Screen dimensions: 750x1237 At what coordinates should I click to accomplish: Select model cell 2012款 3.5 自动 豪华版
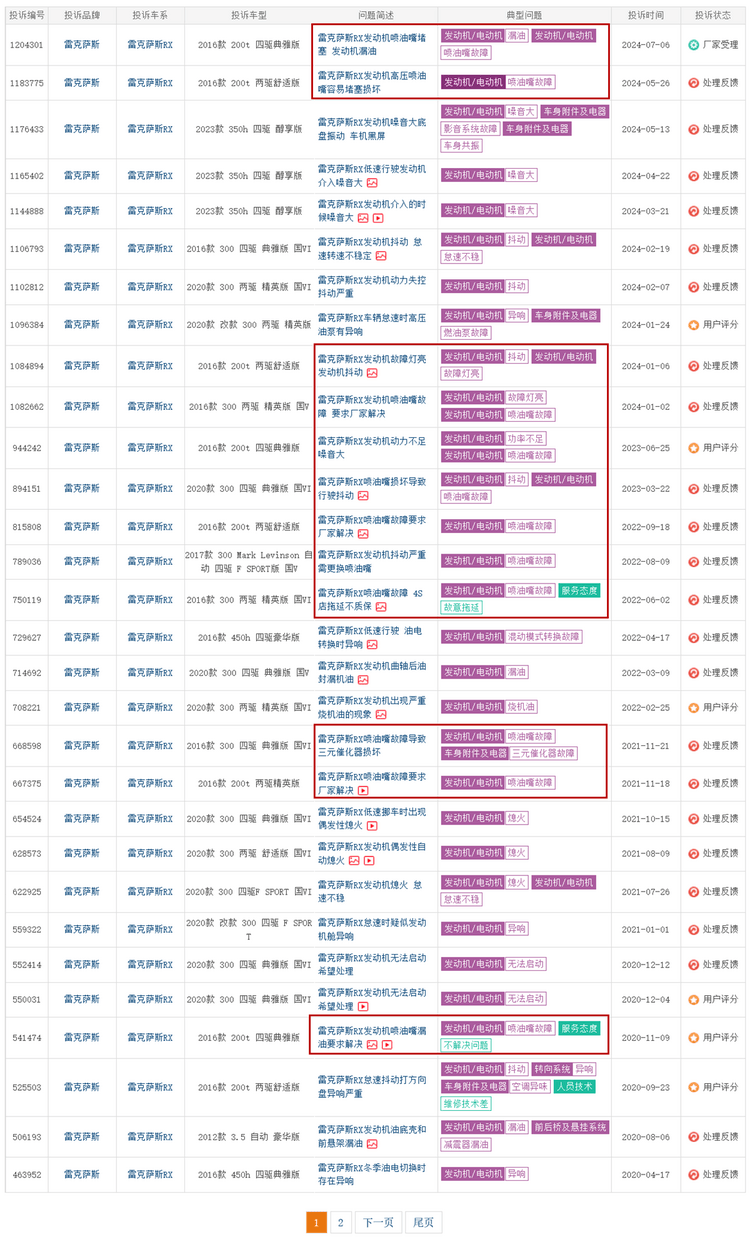[248, 1137]
